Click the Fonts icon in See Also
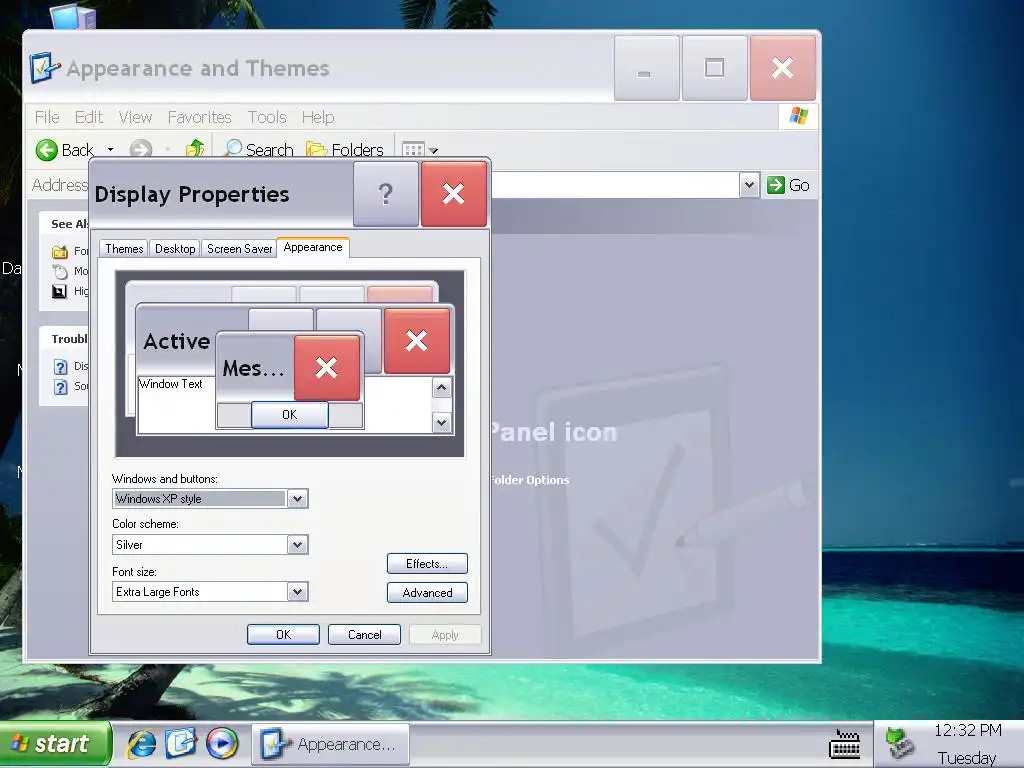This screenshot has width=1024, height=768. point(59,251)
